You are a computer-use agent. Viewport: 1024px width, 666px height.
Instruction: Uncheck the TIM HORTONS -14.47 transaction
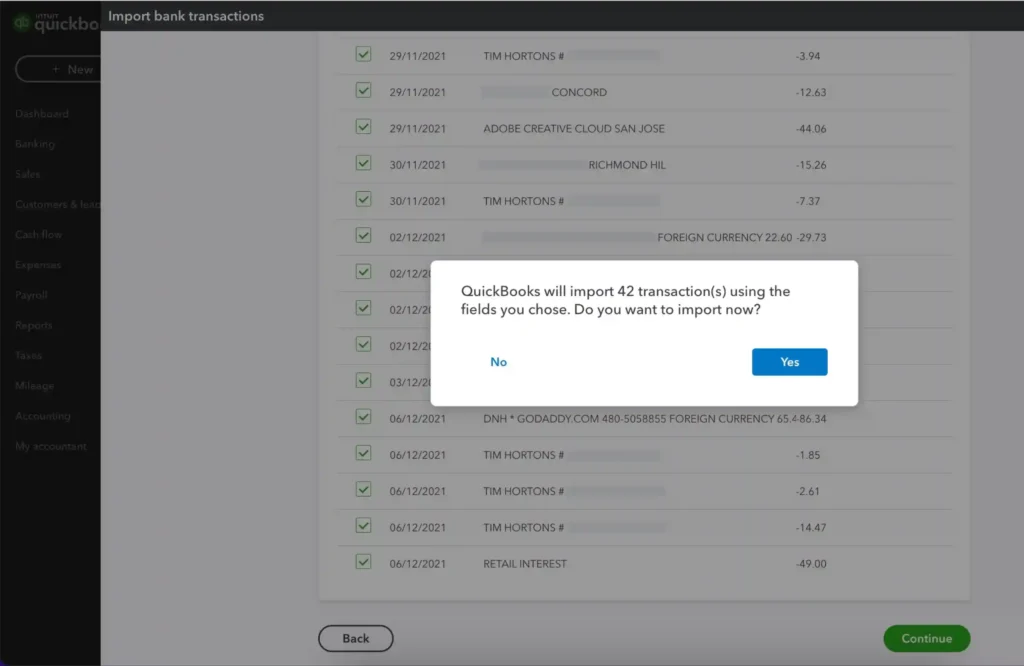point(364,526)
